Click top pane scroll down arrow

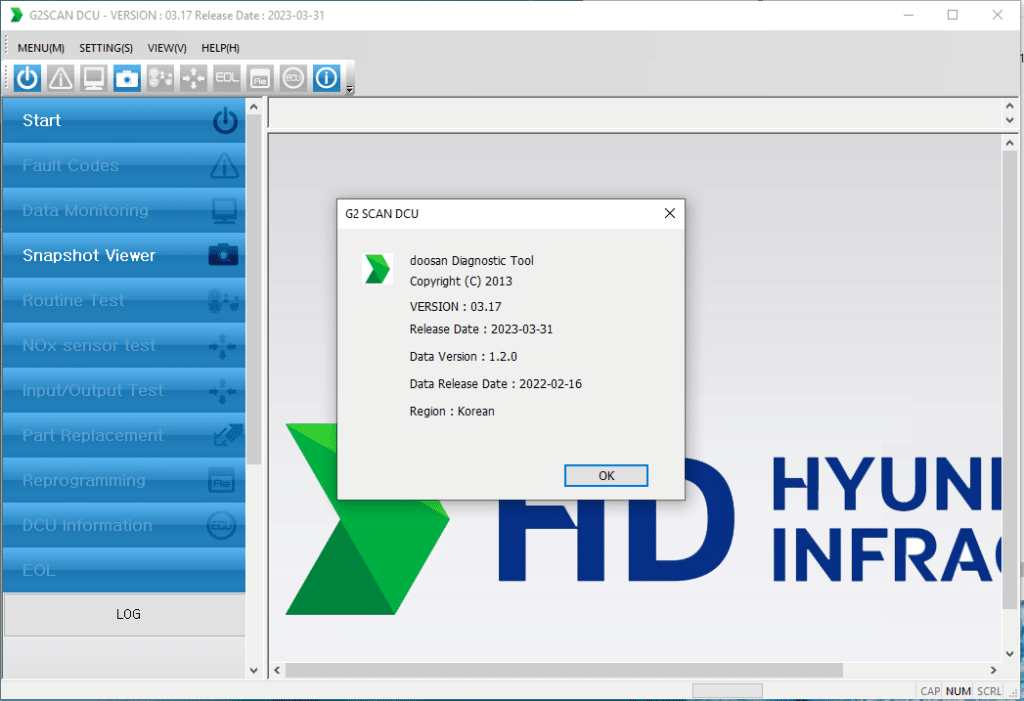(1010, 120)
